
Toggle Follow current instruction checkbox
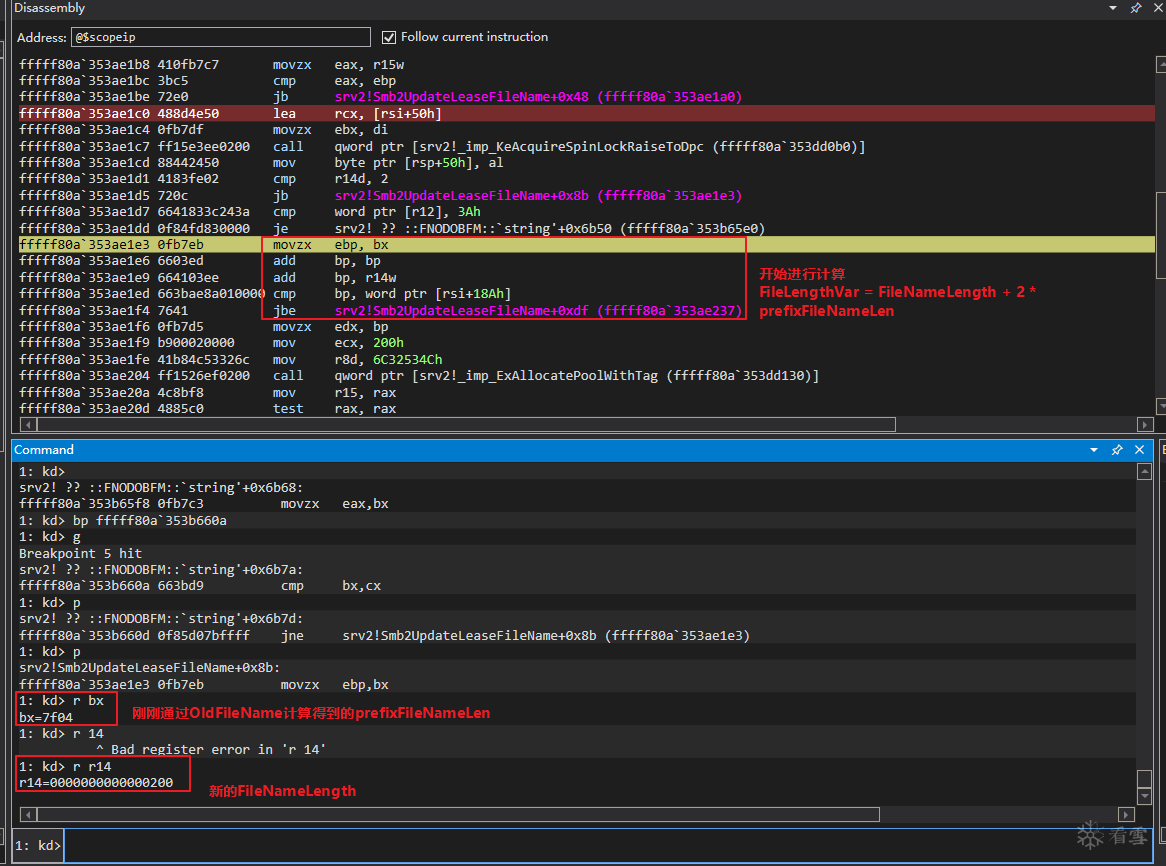pyautogui.click(x=389, y=37)
